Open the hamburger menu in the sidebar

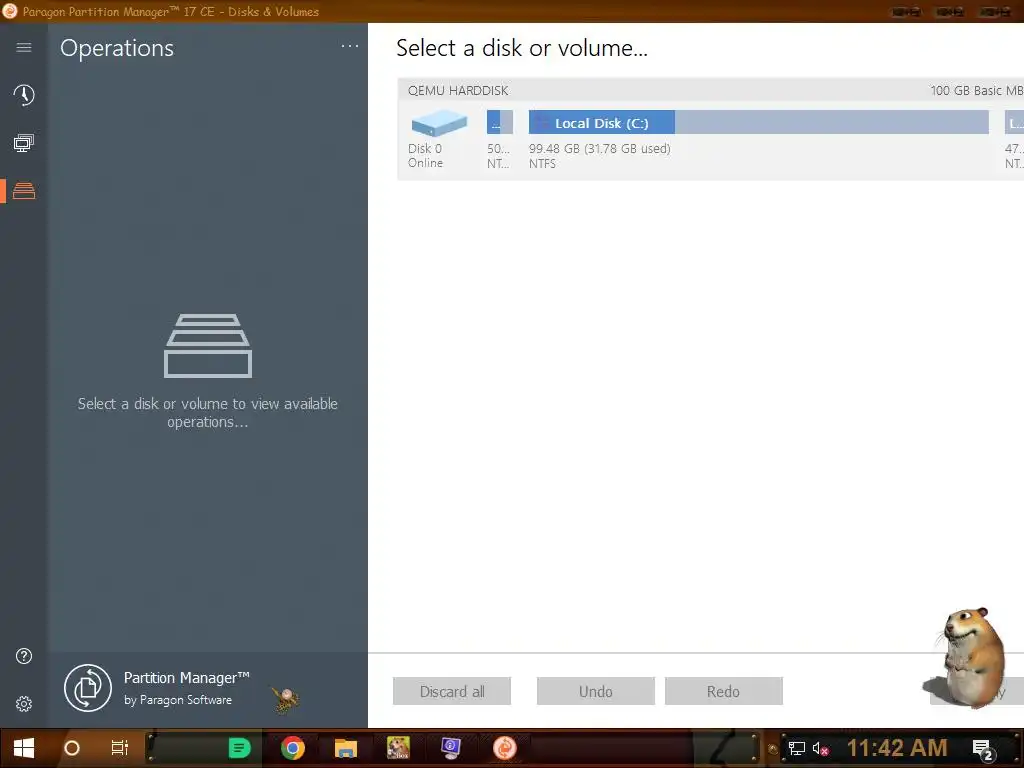tap(24, 47)
